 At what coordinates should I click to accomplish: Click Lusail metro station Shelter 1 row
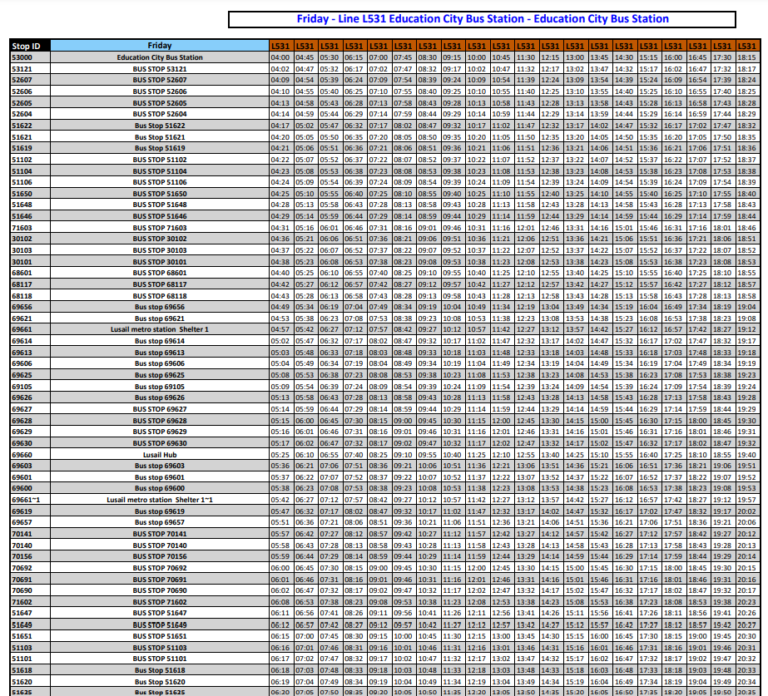[159, 329]
